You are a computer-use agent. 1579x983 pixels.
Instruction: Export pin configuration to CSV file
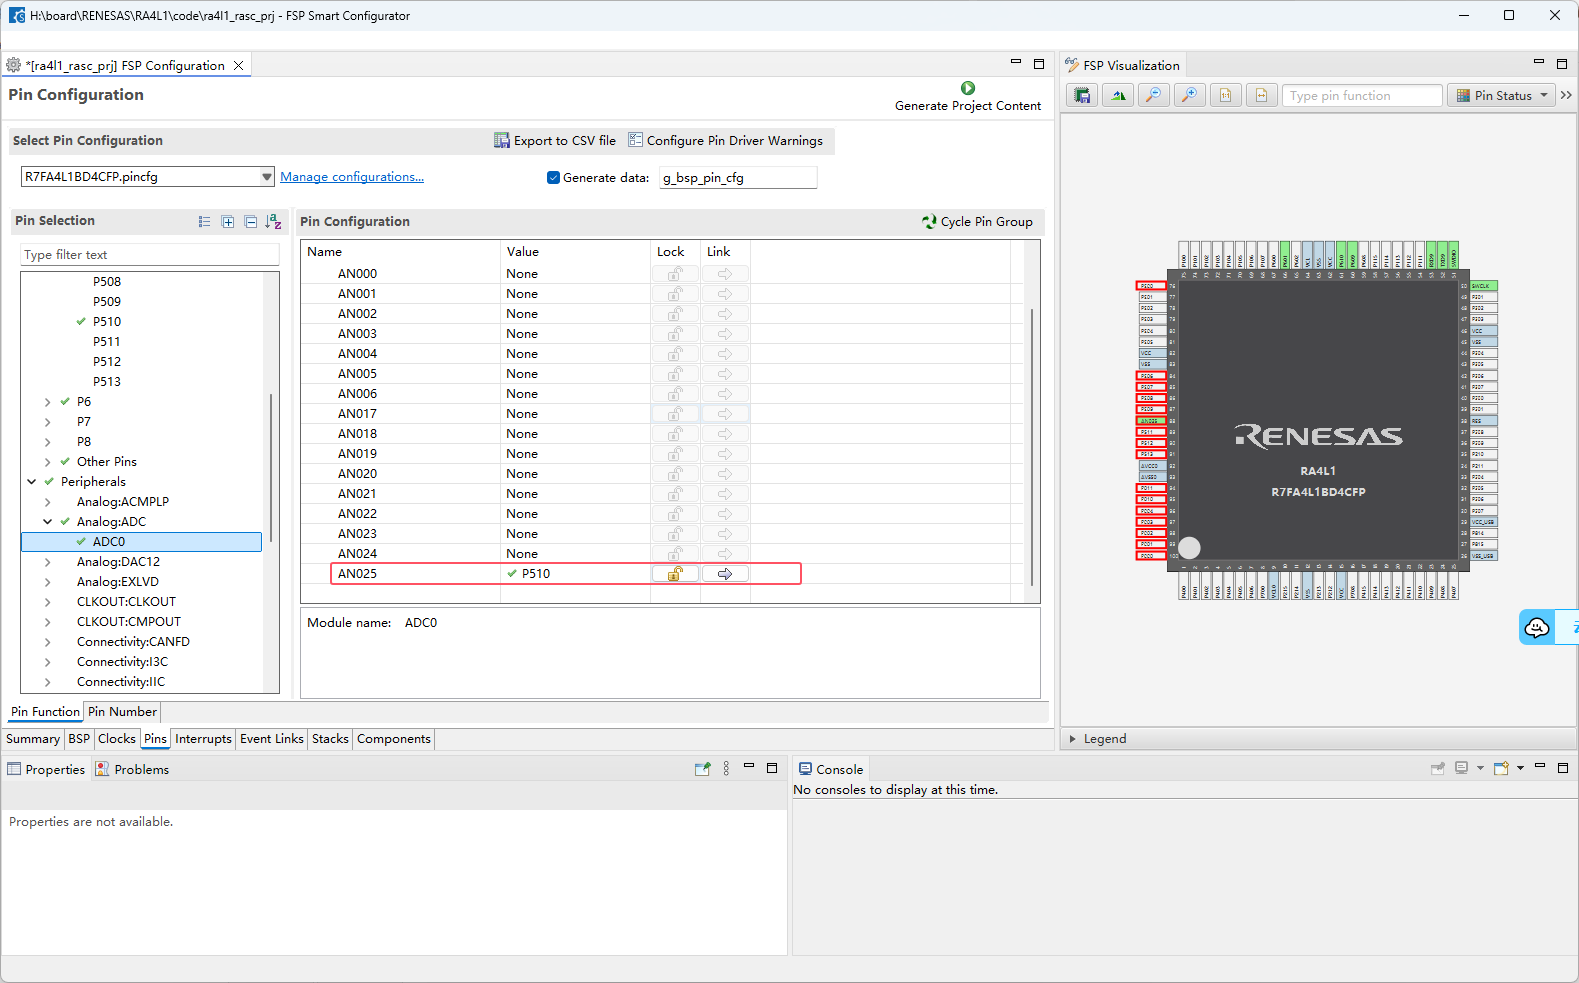point(555,141)
